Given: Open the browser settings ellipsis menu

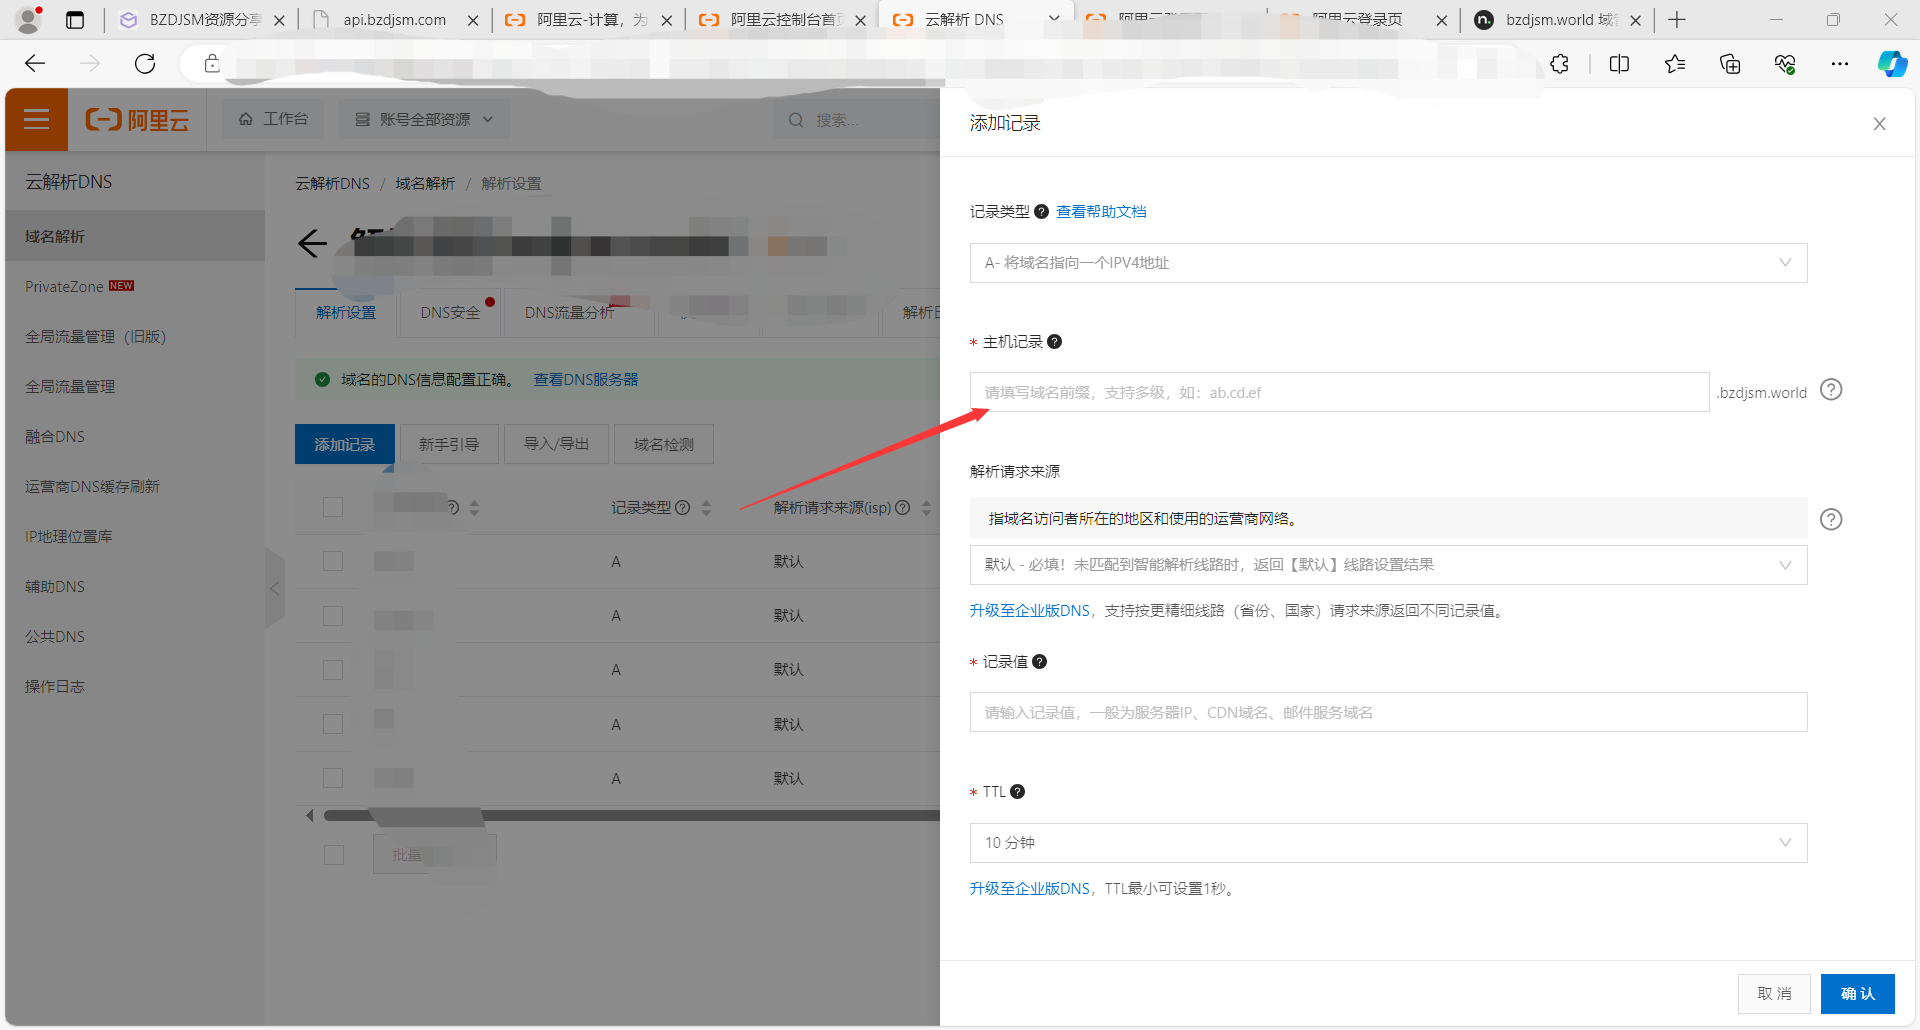Looking at the screenshot, I should click(x=1840, y=64).
